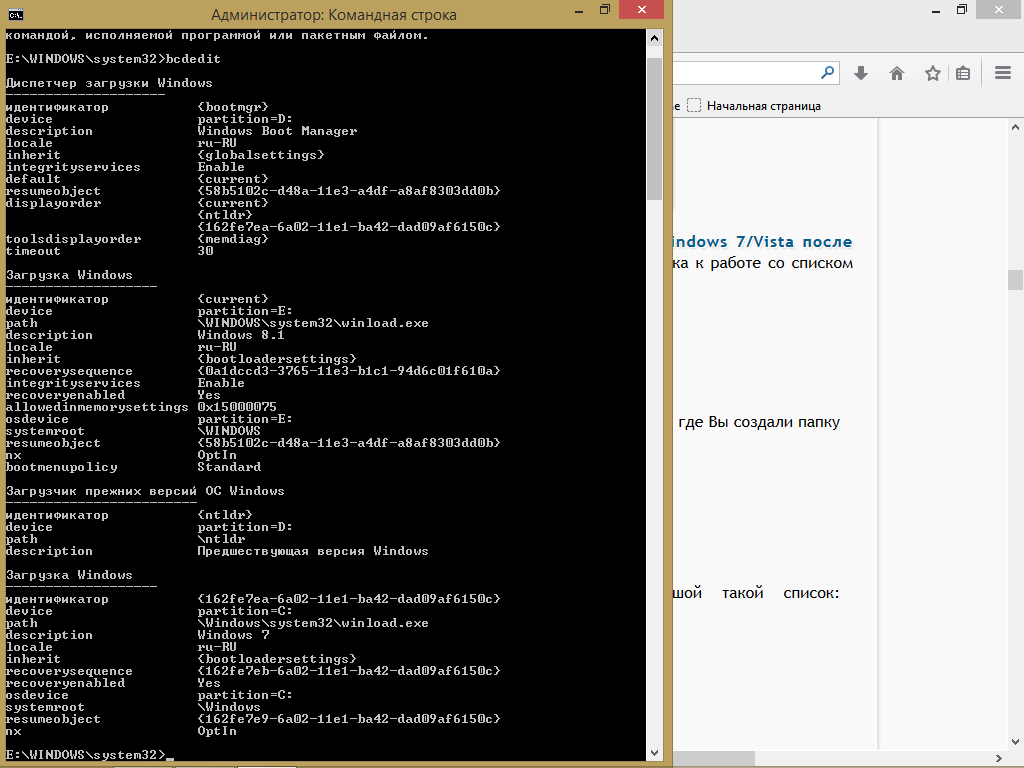Click the '{162fe7eb-6a02-11e1-ba42-dad09af6150c}' recoverysequence value
This screenshot has width=1024, height=768.
click(x=349, y=671)
